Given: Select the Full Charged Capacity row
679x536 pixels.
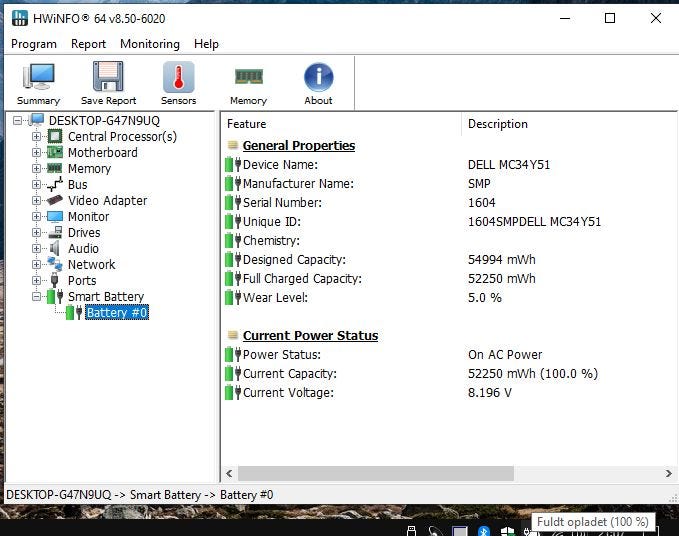Looking at the screenshot, I should [449, 279].
